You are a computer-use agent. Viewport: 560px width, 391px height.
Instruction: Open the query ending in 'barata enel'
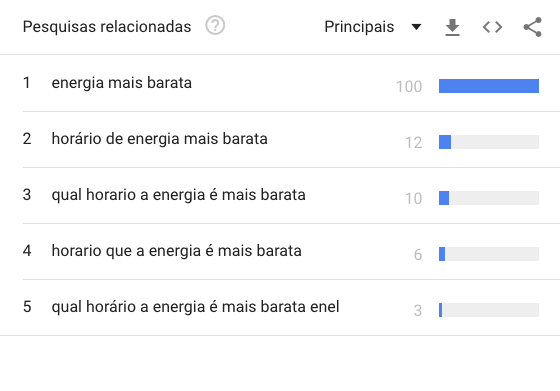pos(195,307)
